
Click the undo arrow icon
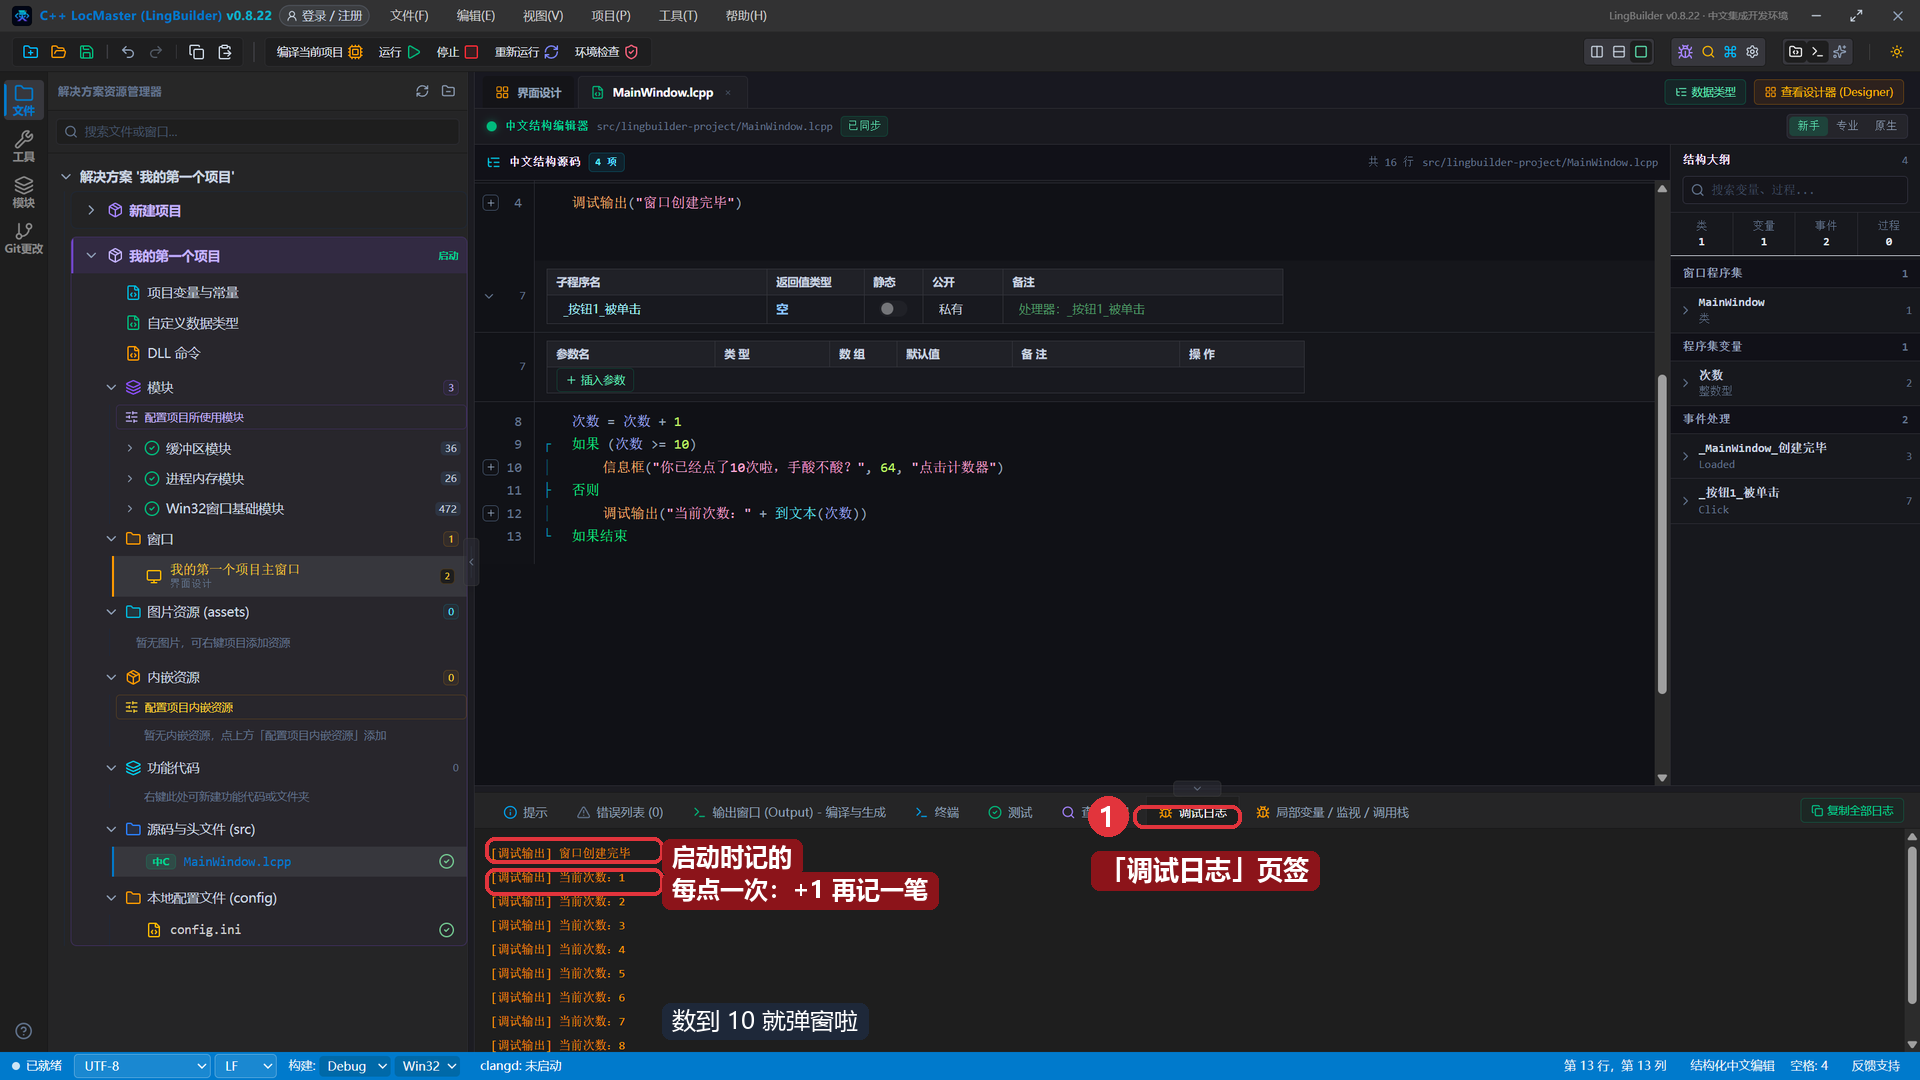point(127,52)
